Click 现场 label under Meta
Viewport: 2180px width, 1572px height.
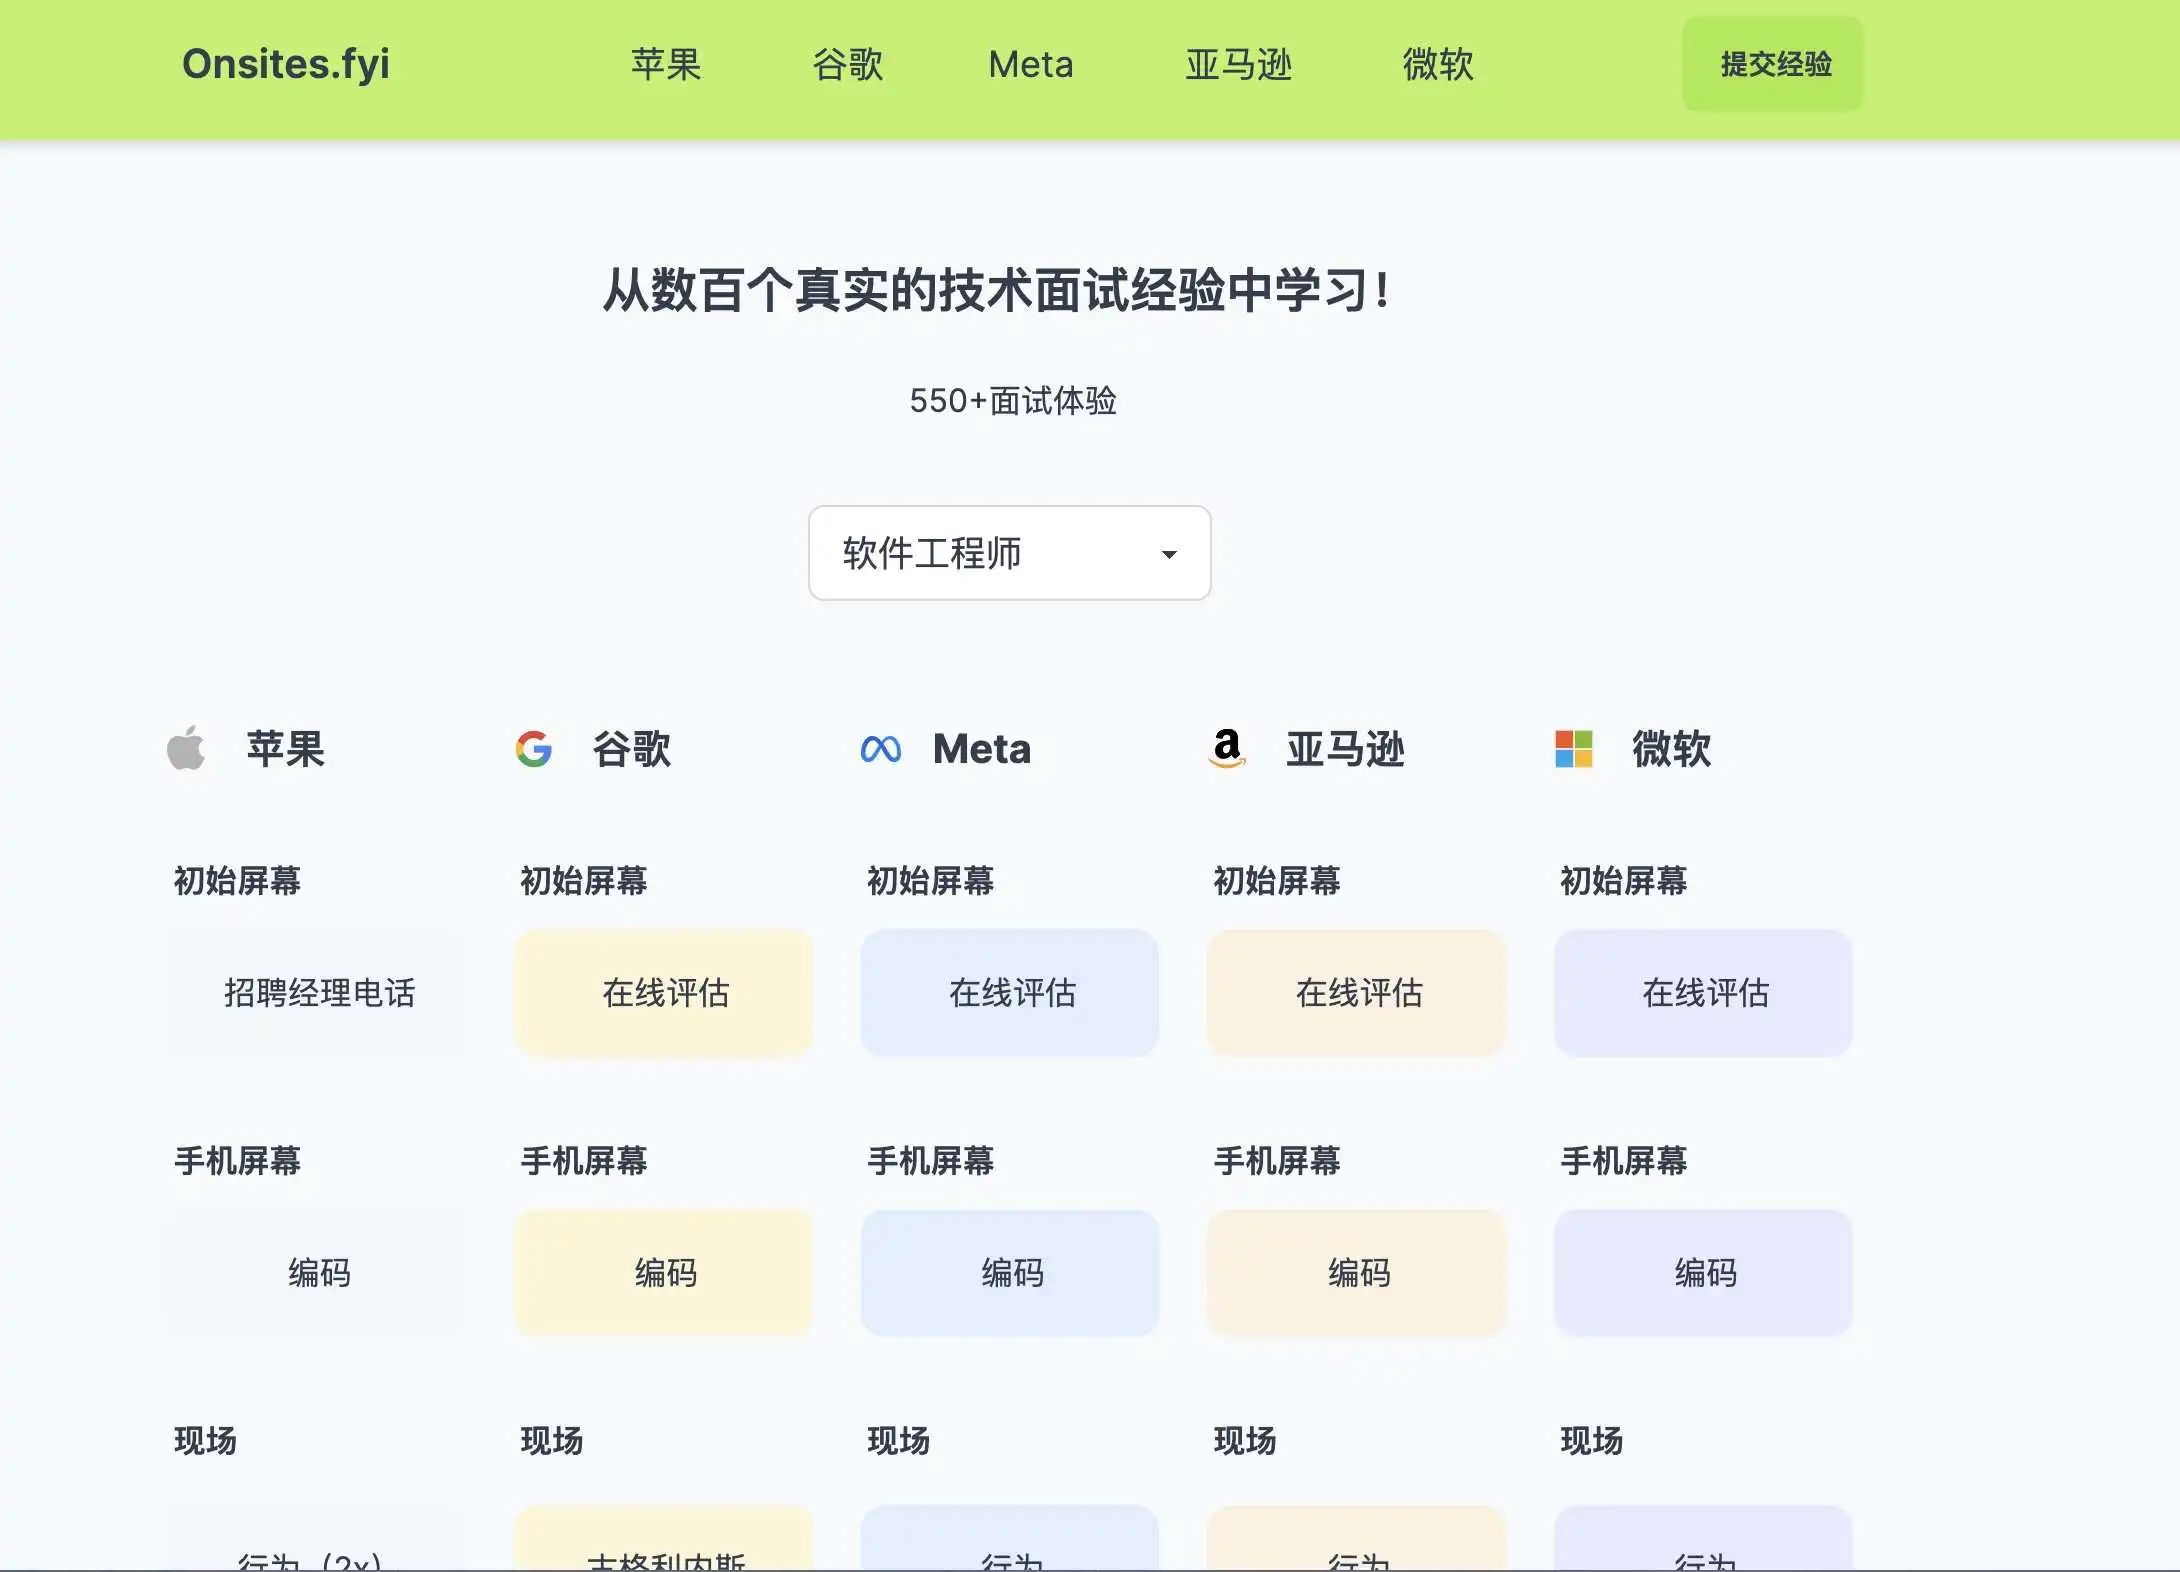[899, 1441]
